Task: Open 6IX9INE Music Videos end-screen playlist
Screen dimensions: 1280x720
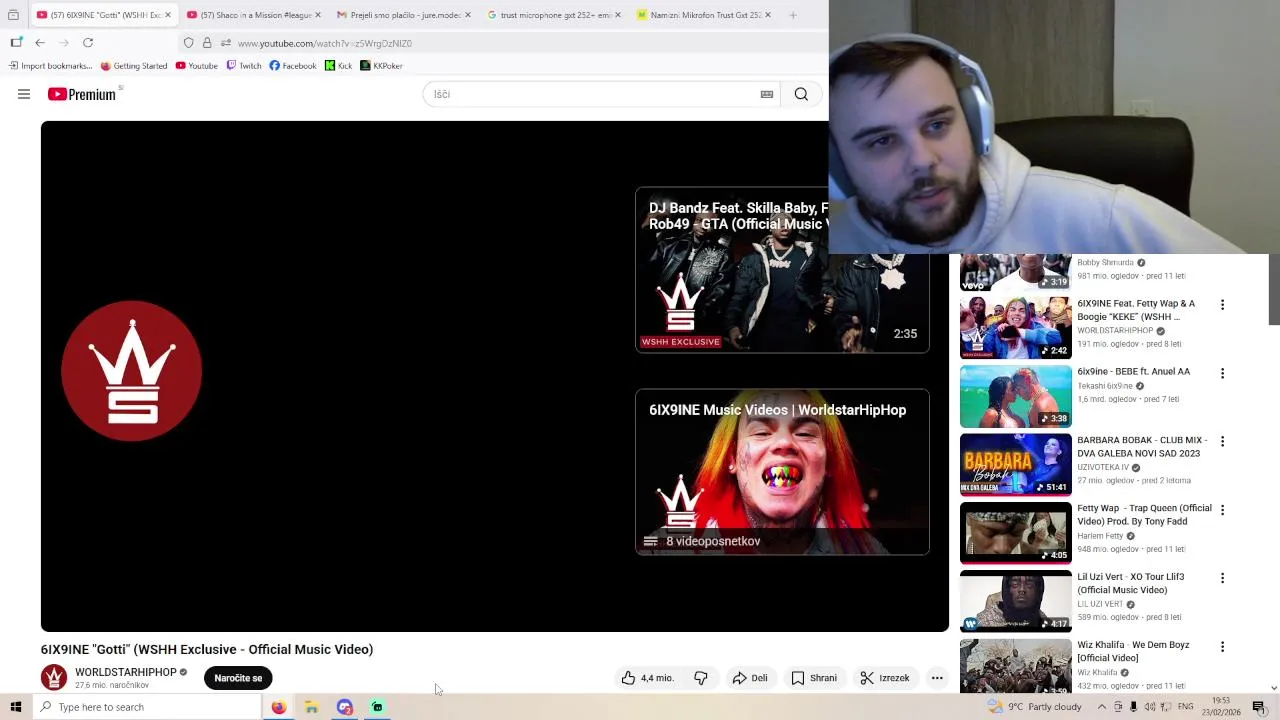Action: tap(782, 472)
